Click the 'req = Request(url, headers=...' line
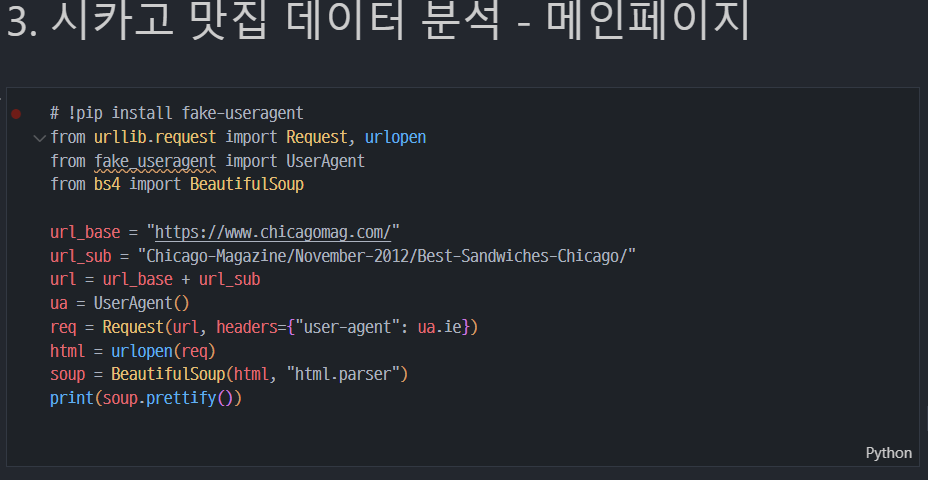Viewport: 928px width, 480px height. [264, 327]
